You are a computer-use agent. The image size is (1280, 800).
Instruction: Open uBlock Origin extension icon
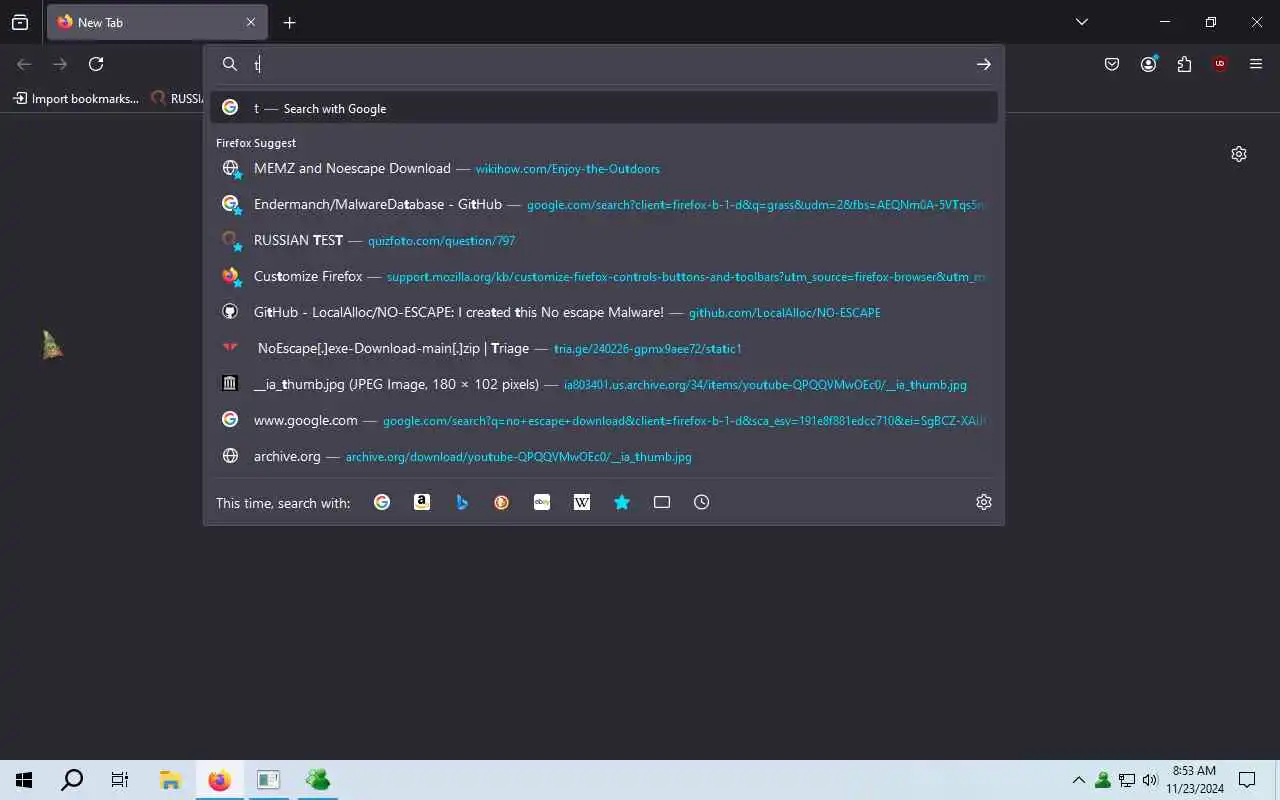coord(1220,64)
